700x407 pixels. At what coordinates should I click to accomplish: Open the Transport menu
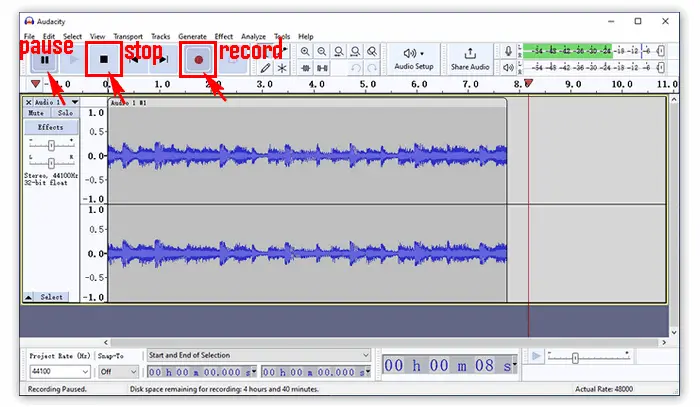click(128, 37)
